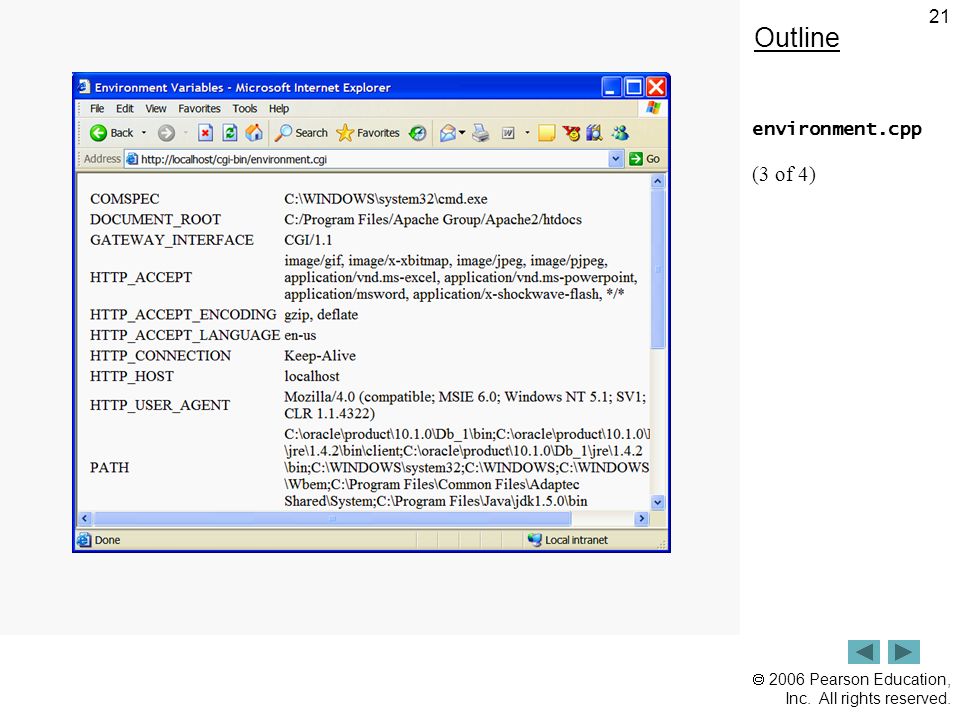Click the Internet Explorer icon in title bar

point(84,87)
